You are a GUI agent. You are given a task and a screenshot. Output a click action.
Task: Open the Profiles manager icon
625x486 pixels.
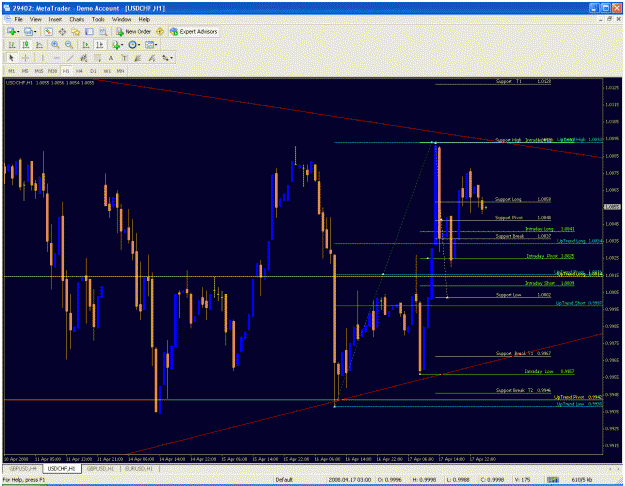point(28,31)
